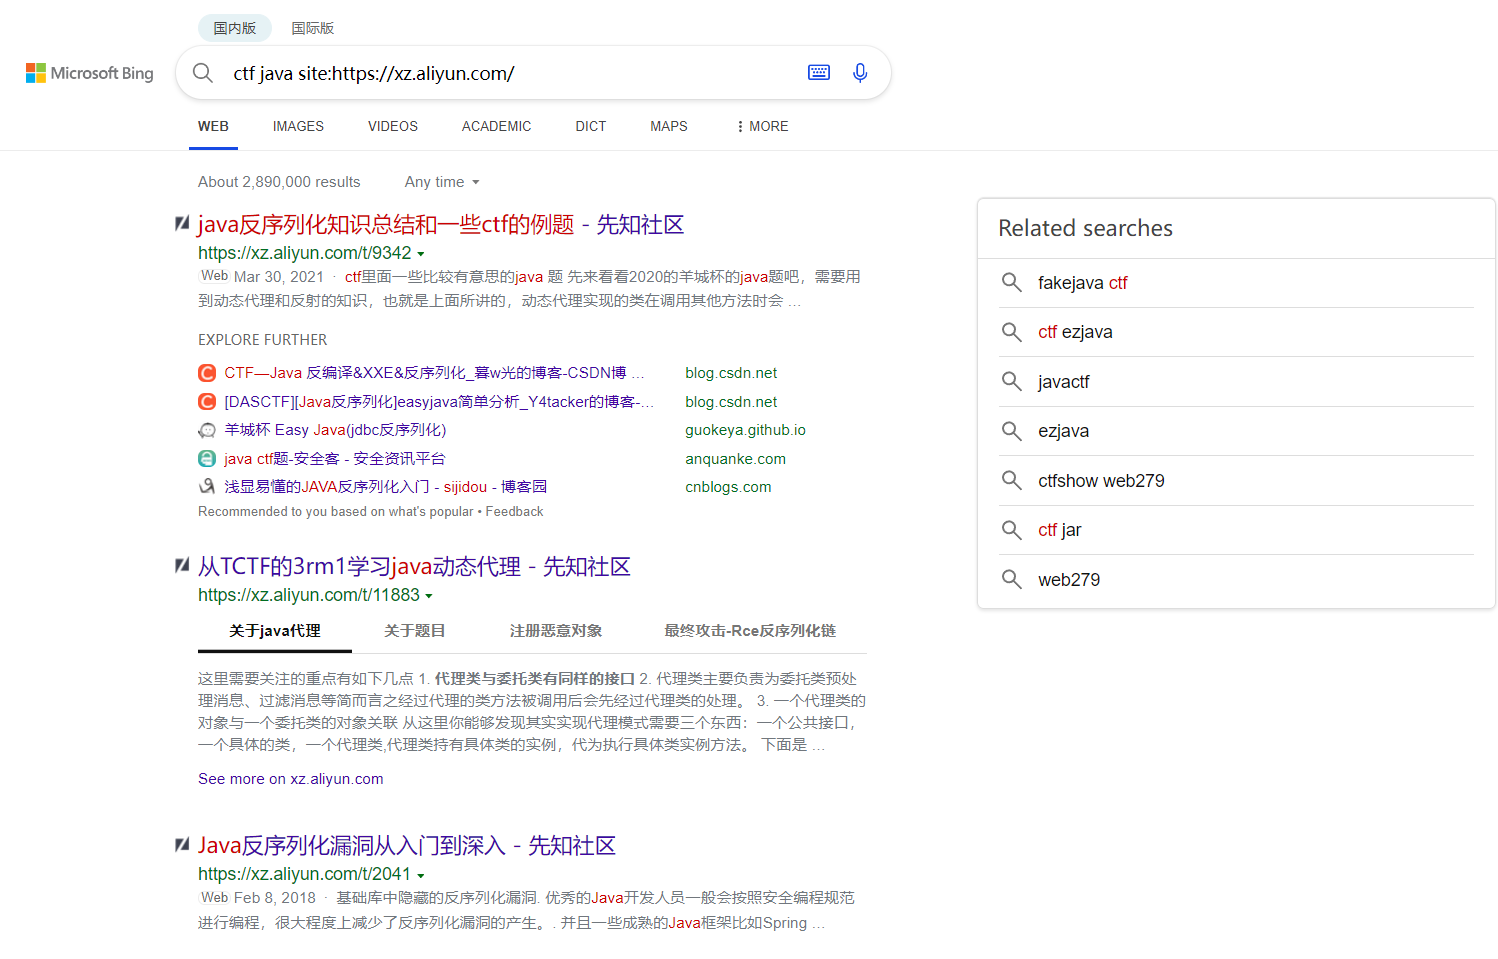Image resolution: width=1498 pixels, height=959 pixels.
Task: Start voice search with microphone icon
Action: (x=860, y=73)
